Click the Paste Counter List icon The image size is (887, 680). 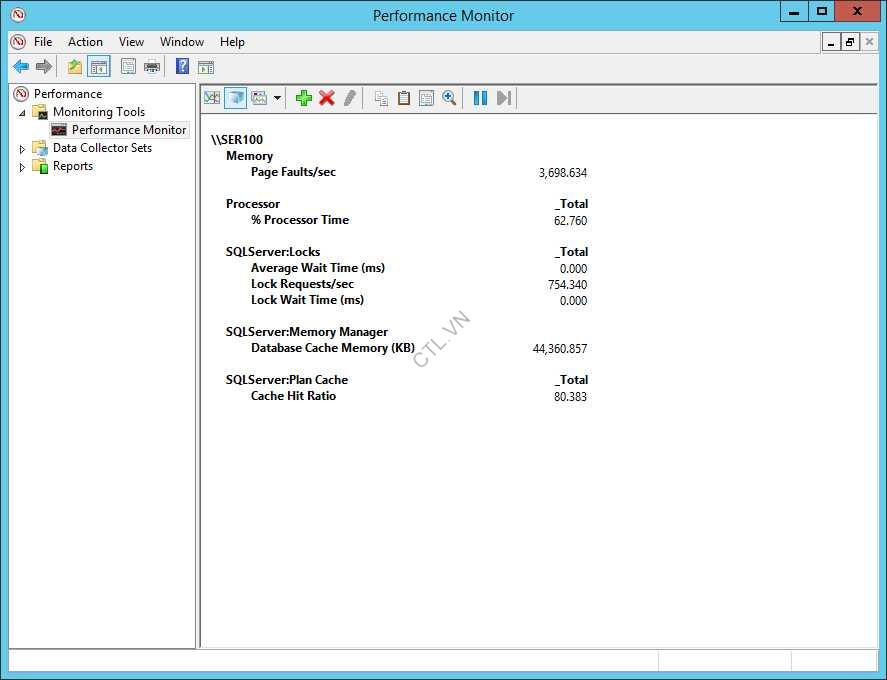(404, 97)
